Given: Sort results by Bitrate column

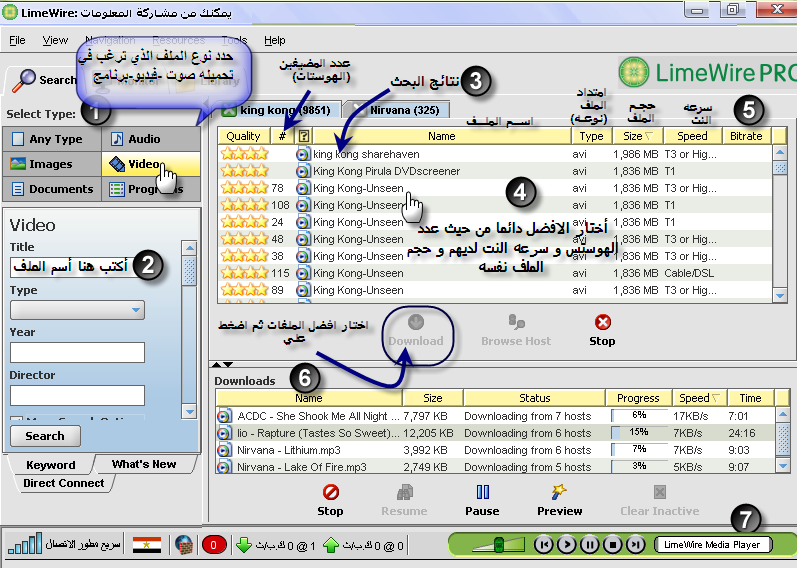Looking at the screenshot, I should [x=746, y=136].
